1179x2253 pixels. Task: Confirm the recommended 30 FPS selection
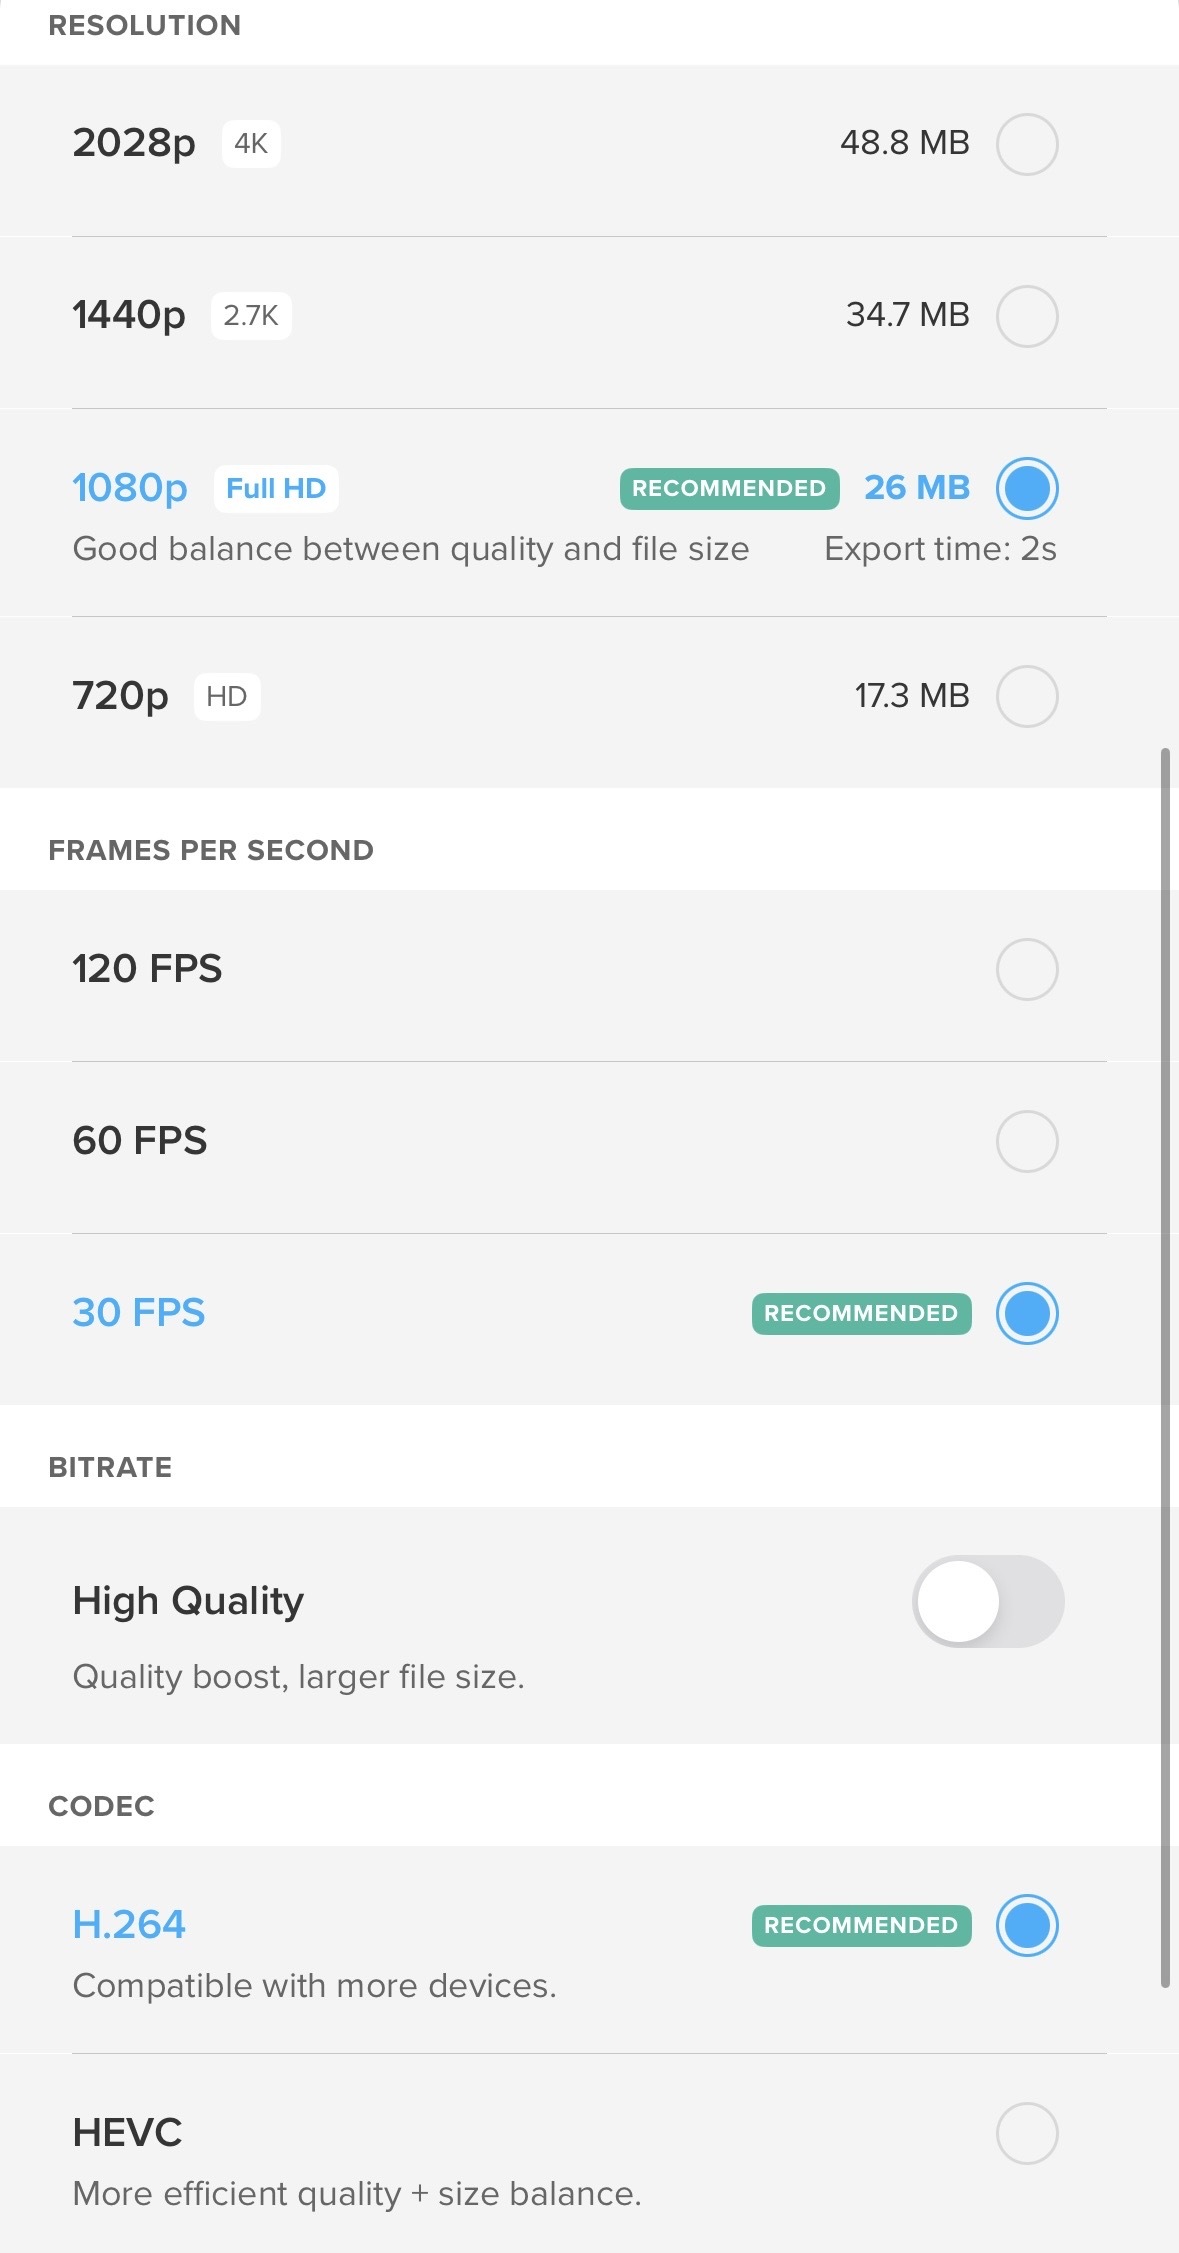point(1026,1313)
